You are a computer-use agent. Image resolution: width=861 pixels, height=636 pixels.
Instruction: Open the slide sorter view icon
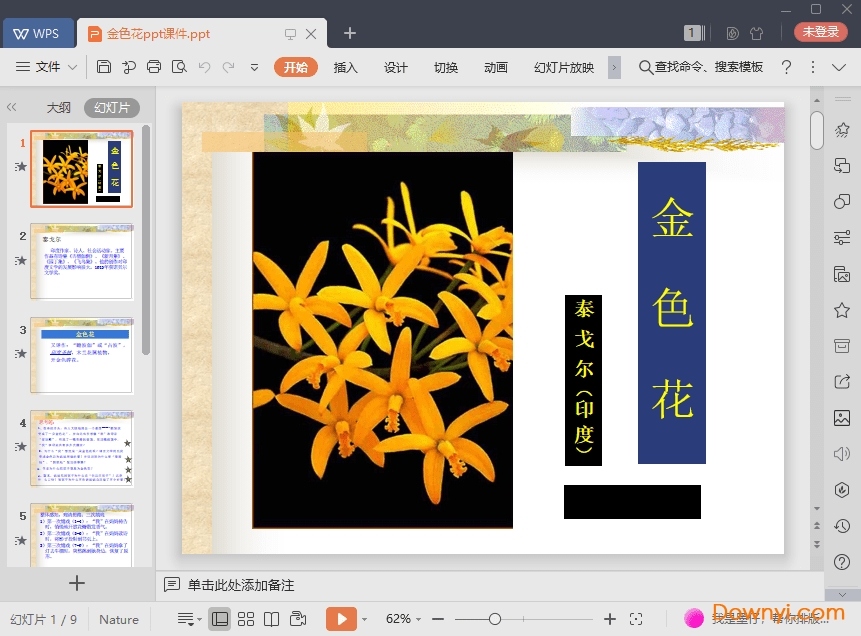click(x=246, y=619)
